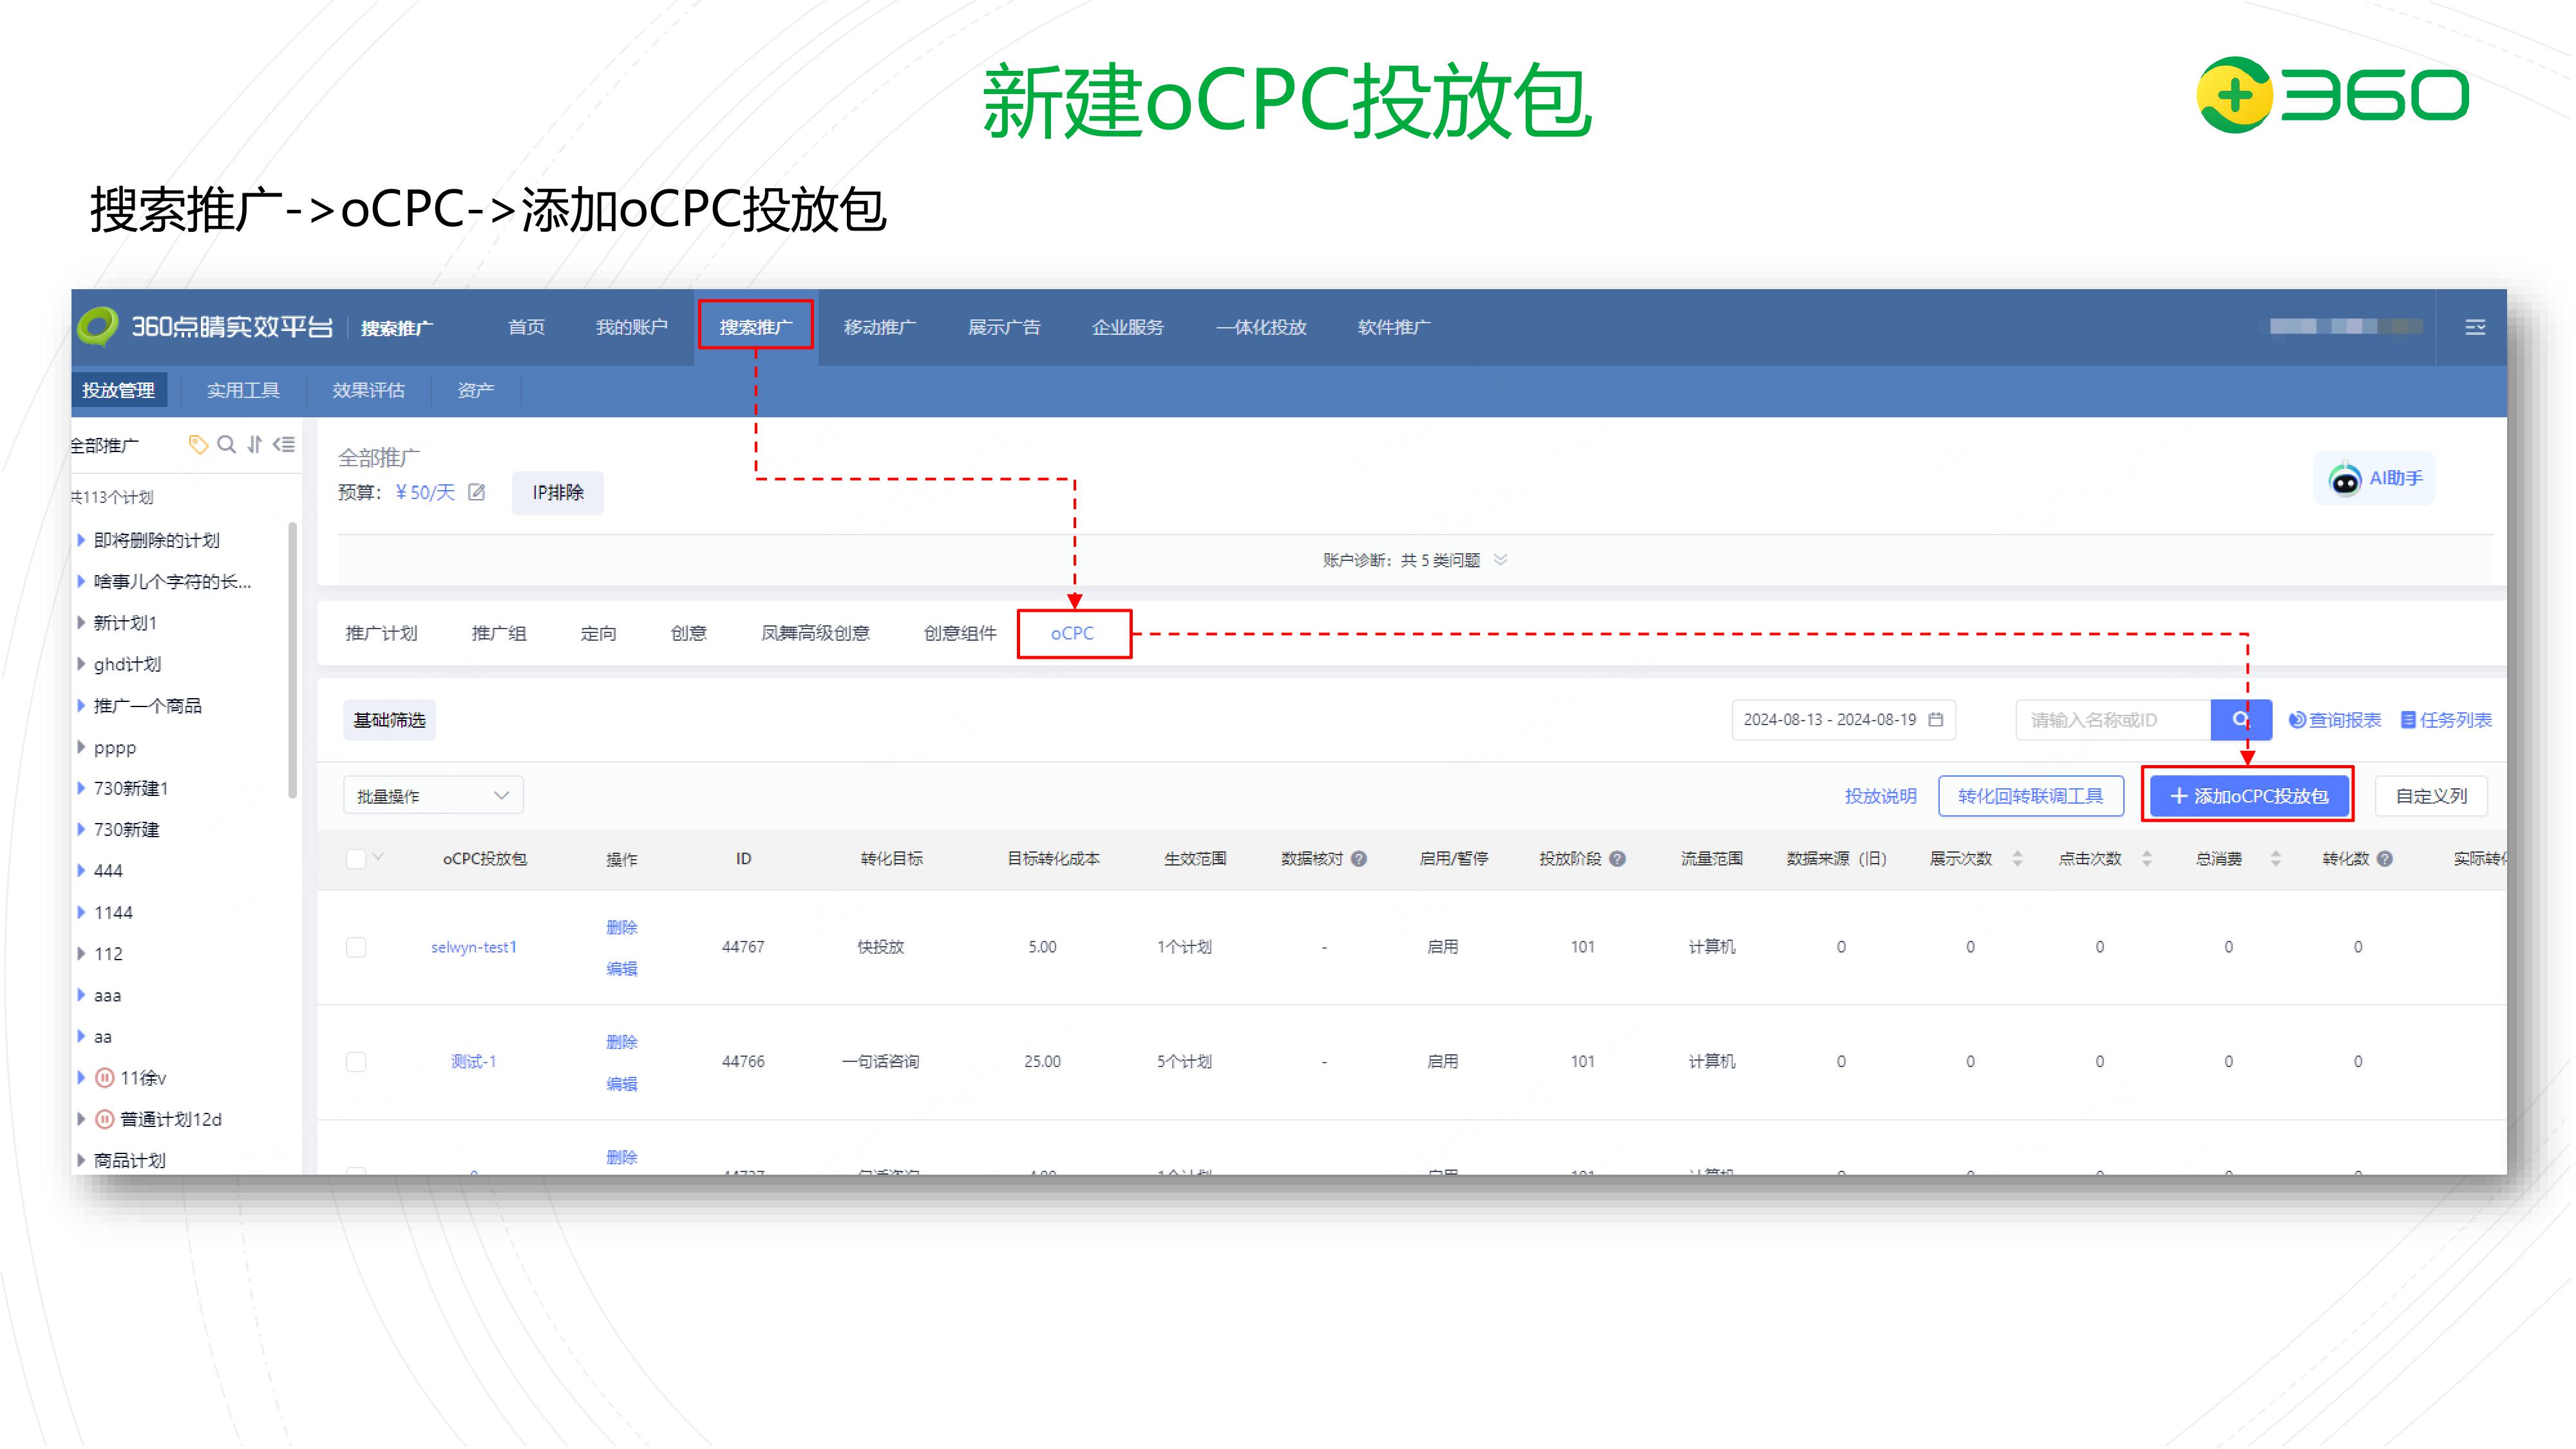Collapse sidebar with the list-collapse icon
Screen dimensions: 2576x1449
pyautogui.click(x=284, y=445)
